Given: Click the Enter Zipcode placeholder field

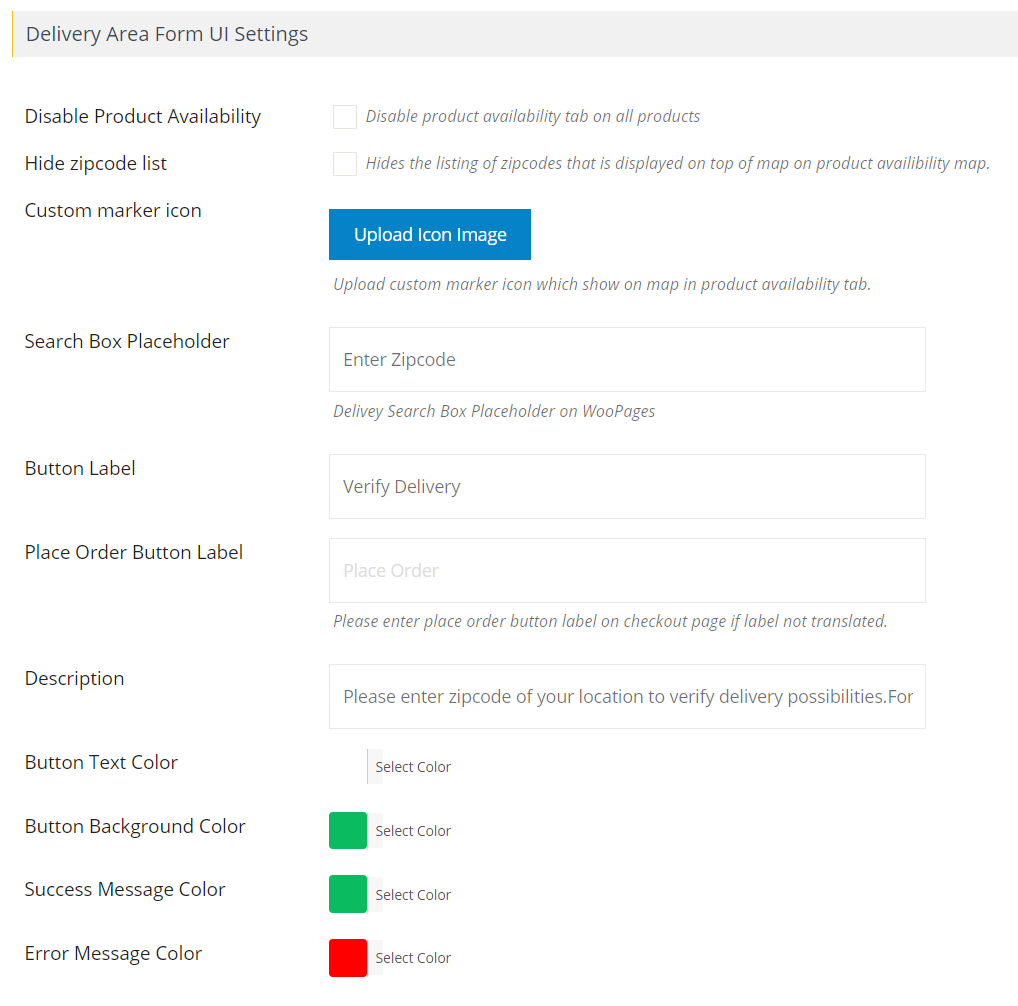Looking at the screenshot, I should tap(627, 359).
